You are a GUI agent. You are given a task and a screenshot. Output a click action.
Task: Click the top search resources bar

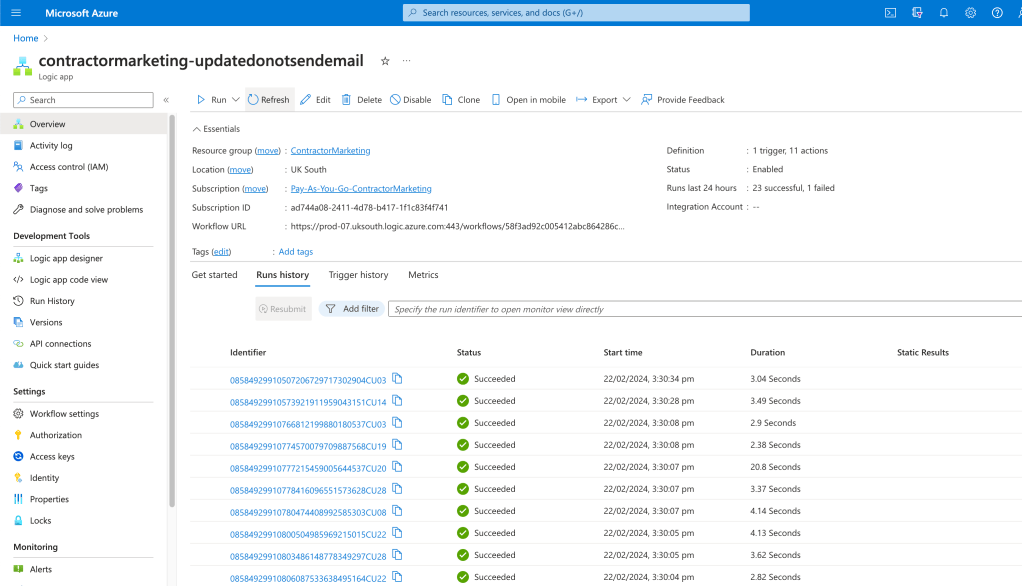pyautogui.click(x=576, y=12)
